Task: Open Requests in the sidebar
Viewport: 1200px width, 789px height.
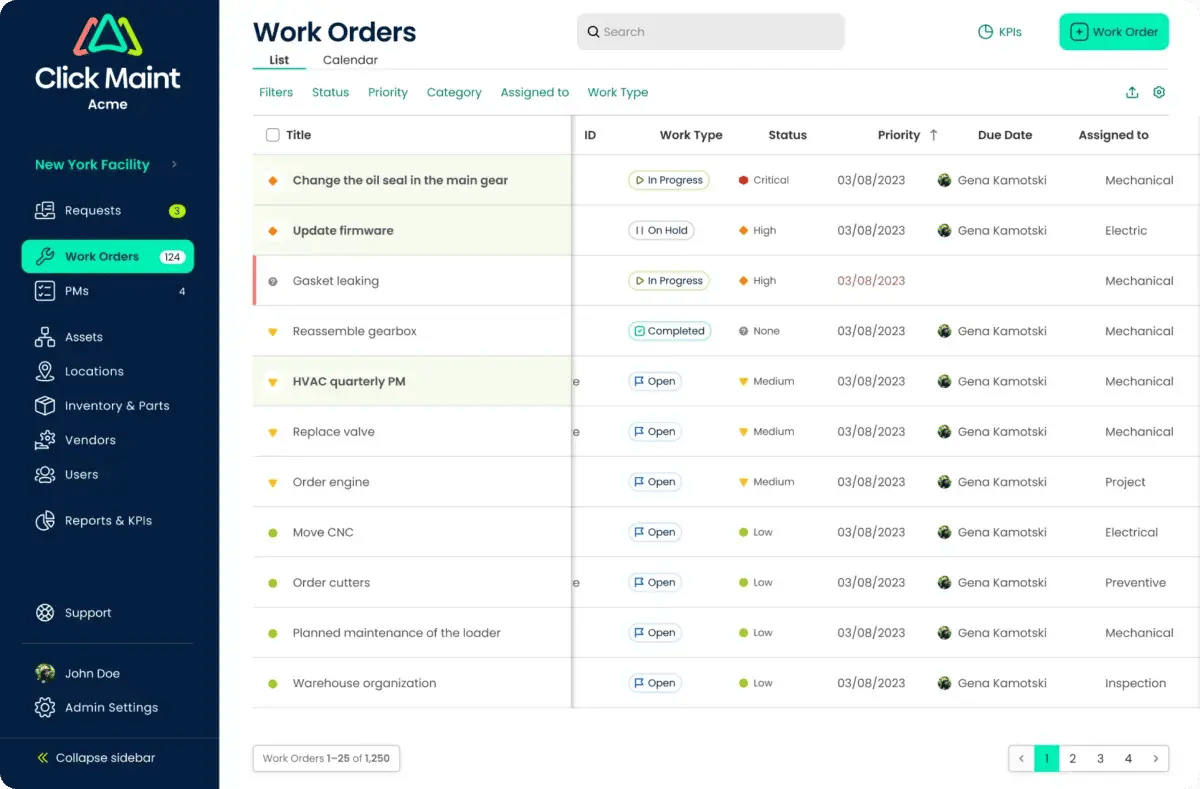Action: 108,211
